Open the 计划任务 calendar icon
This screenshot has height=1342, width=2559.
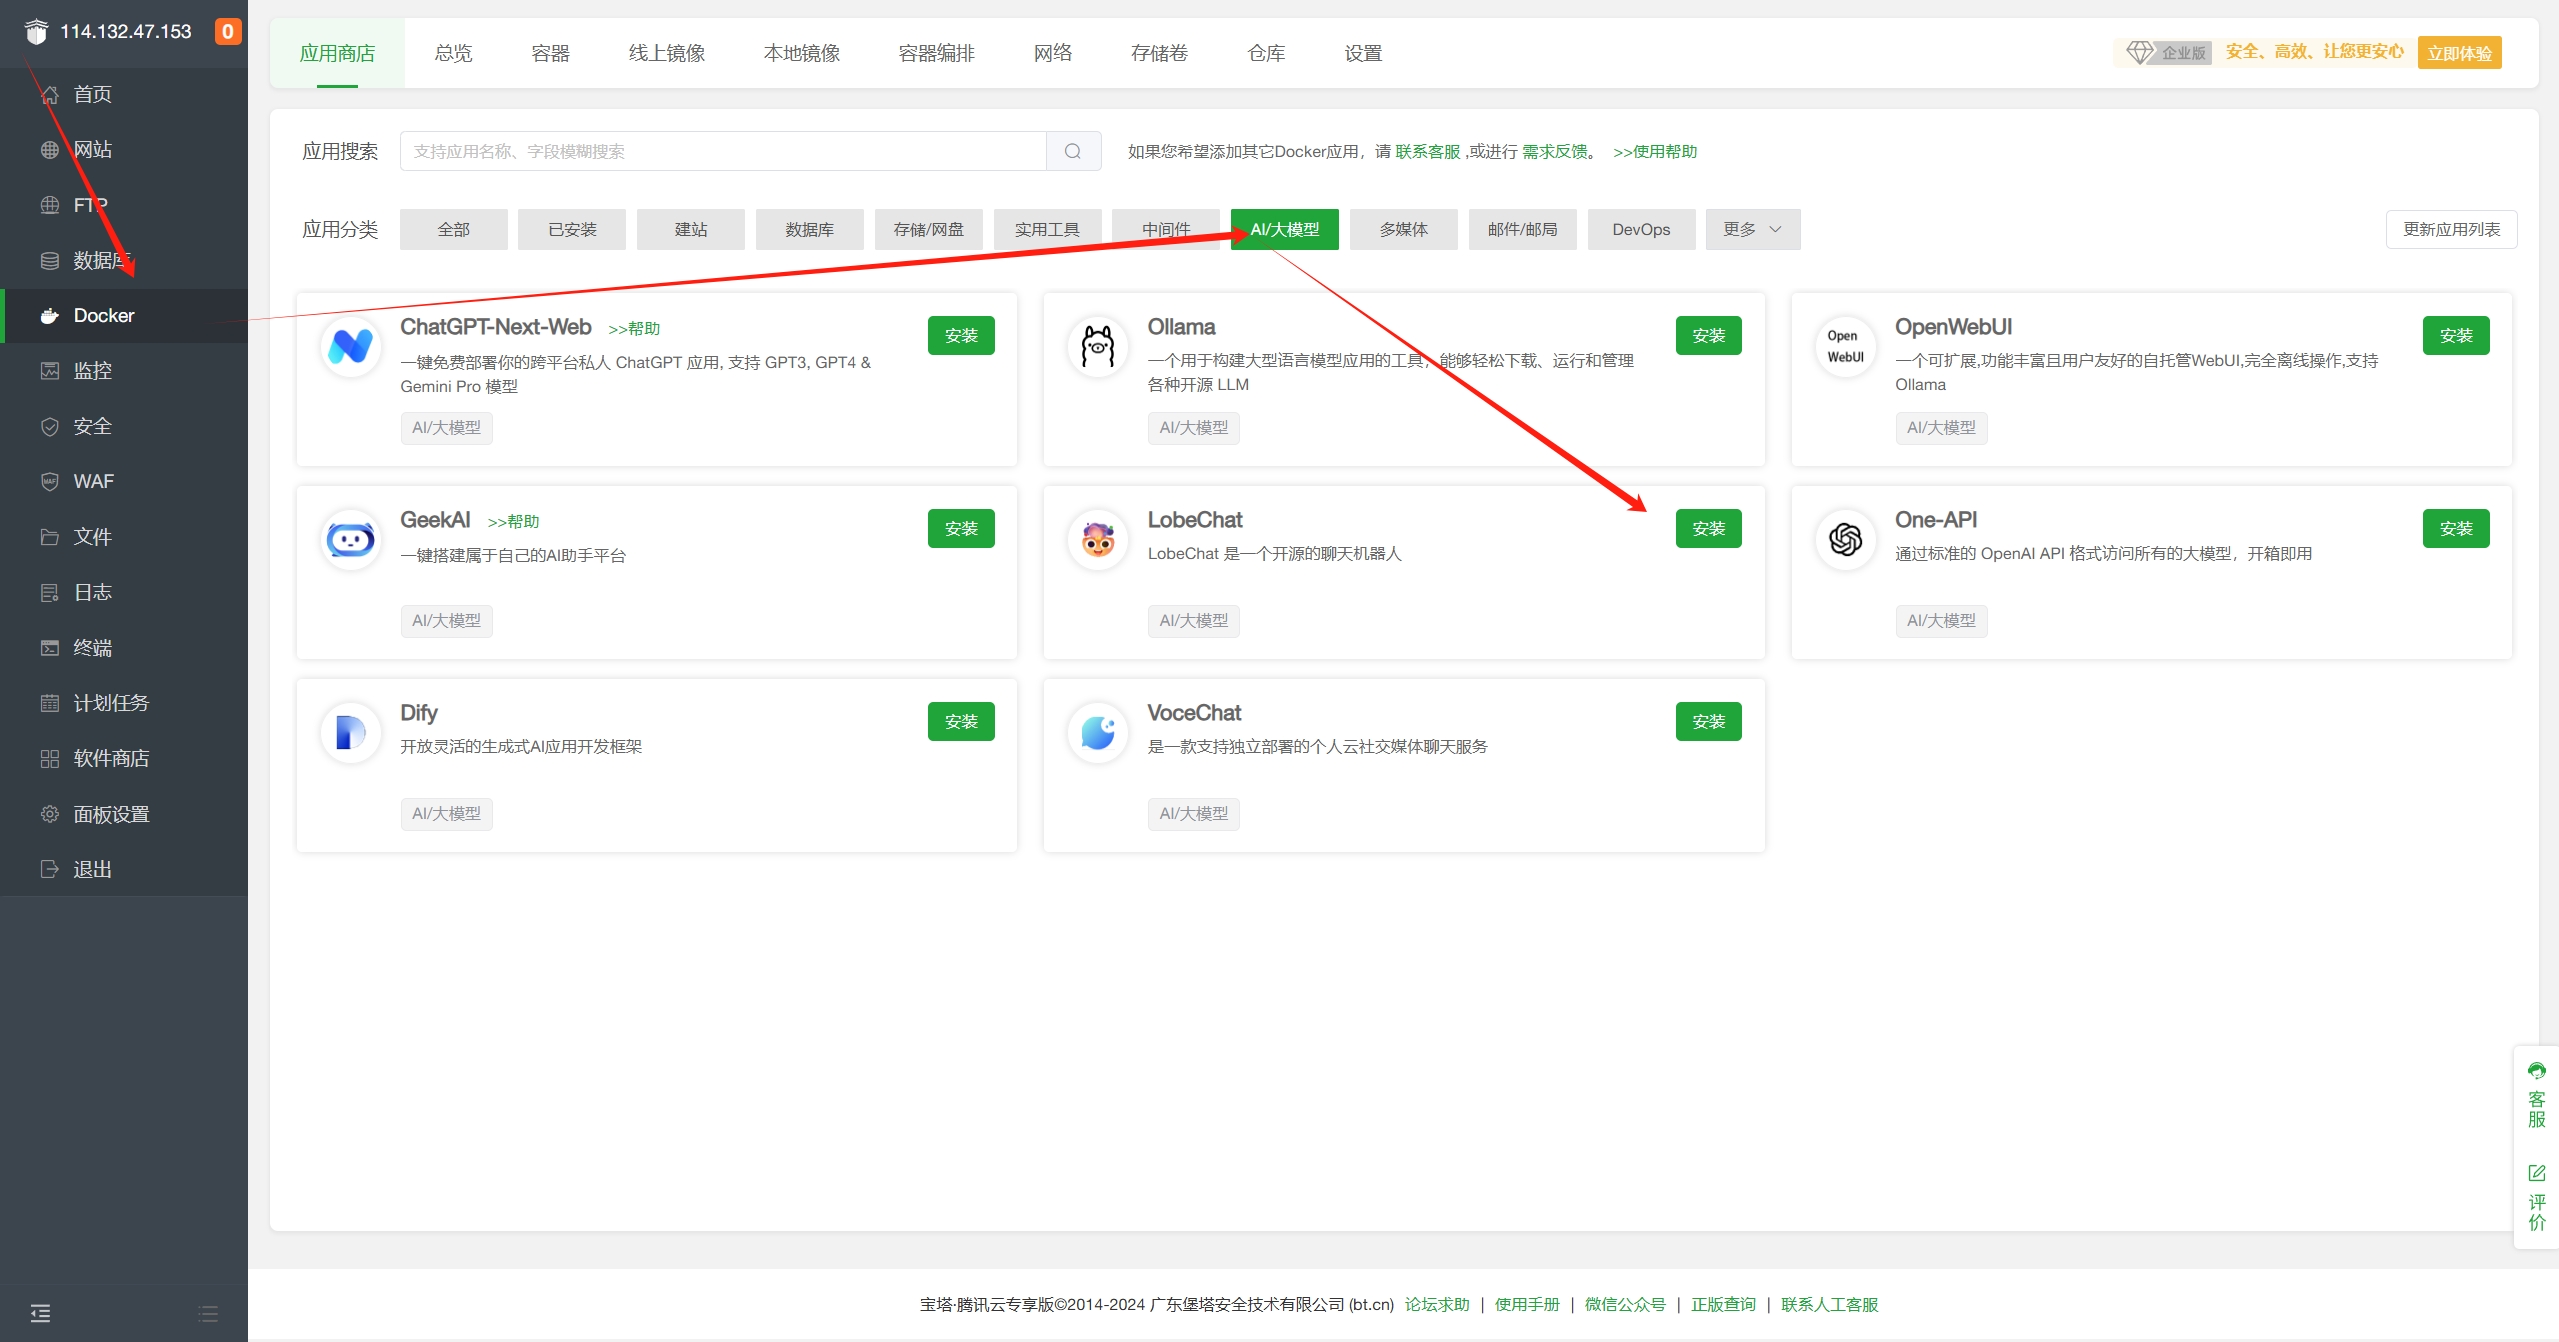(x=49, y=703)
